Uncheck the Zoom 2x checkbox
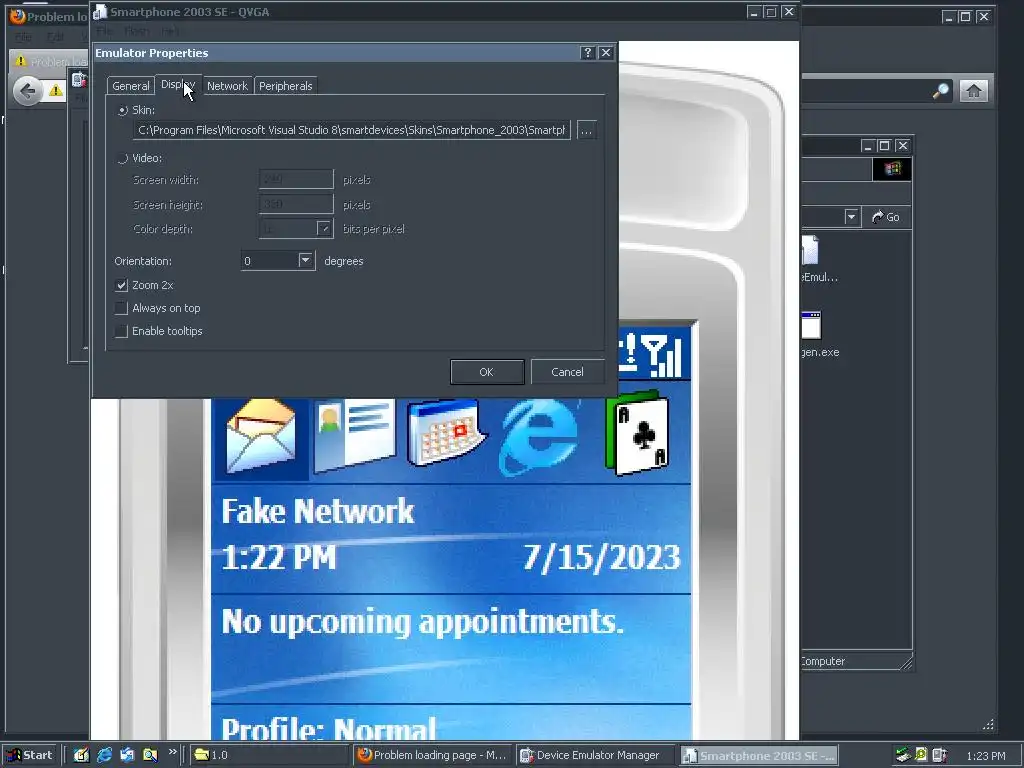Viewport: 1024px width, 768px height. coord(121,285)
